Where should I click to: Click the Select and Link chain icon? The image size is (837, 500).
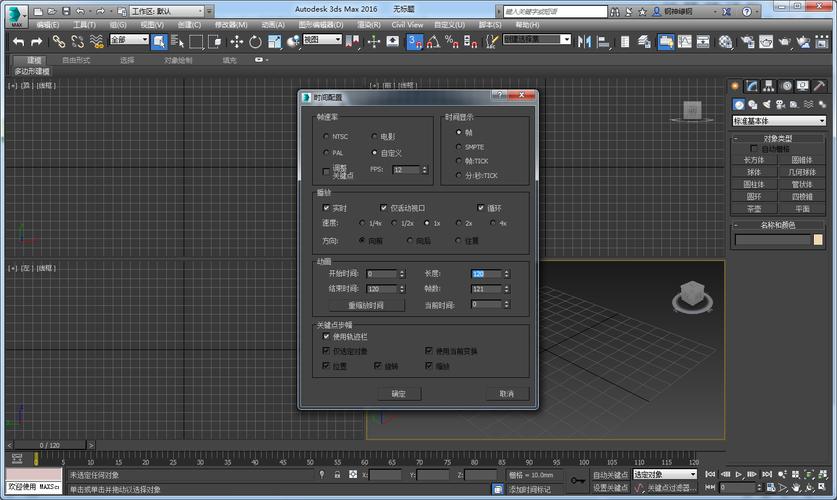click(x=59, y=41)
